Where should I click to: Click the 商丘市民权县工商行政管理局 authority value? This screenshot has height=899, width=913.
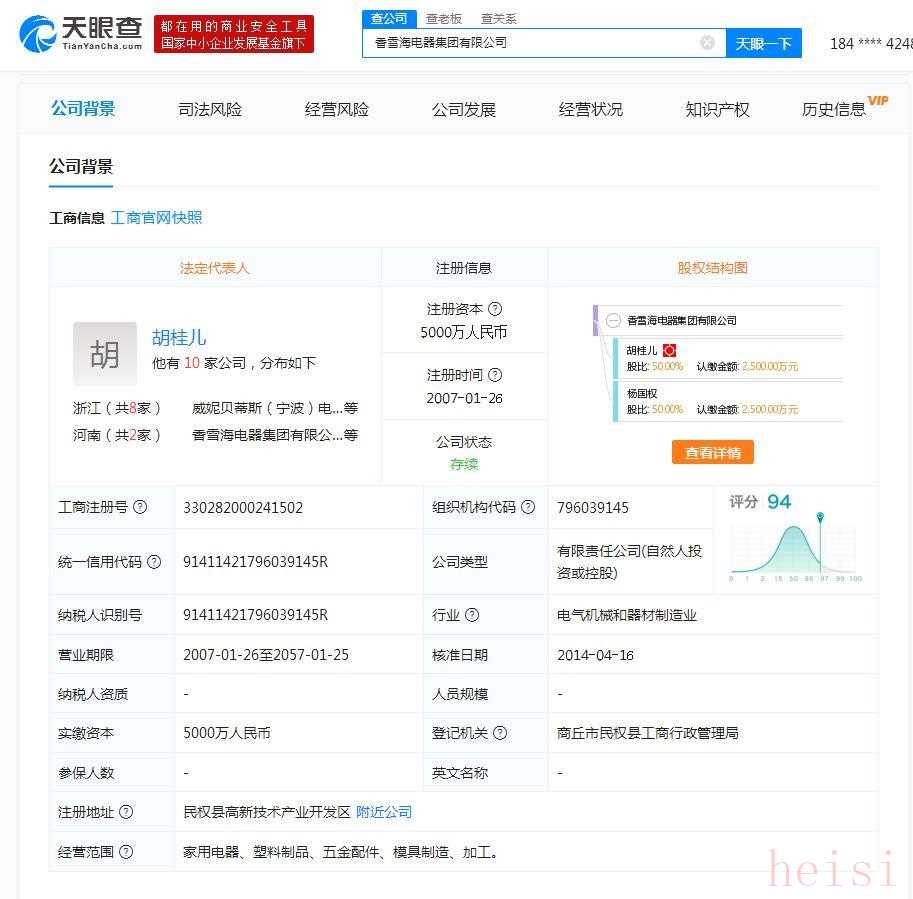click(x=647, y=733)
